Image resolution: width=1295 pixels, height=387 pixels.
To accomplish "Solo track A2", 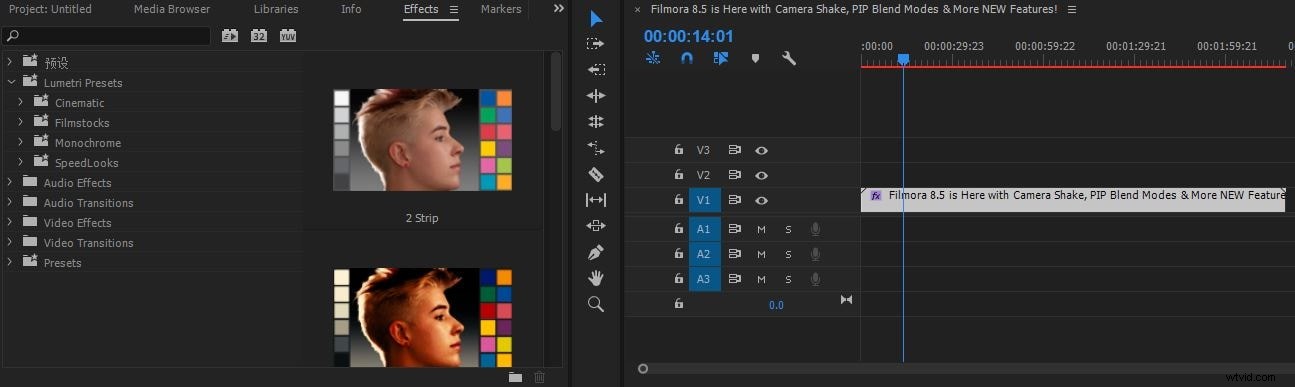I will tap(788, 254).
